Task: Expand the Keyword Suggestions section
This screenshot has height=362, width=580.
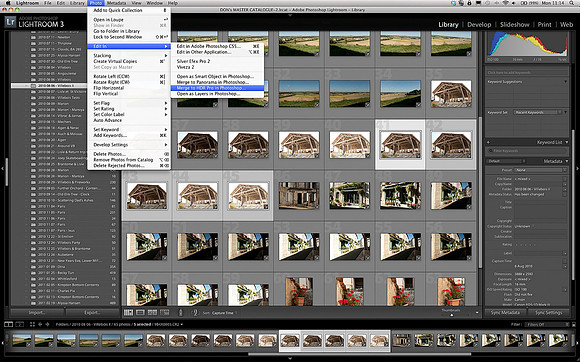Action: [566, 82]
